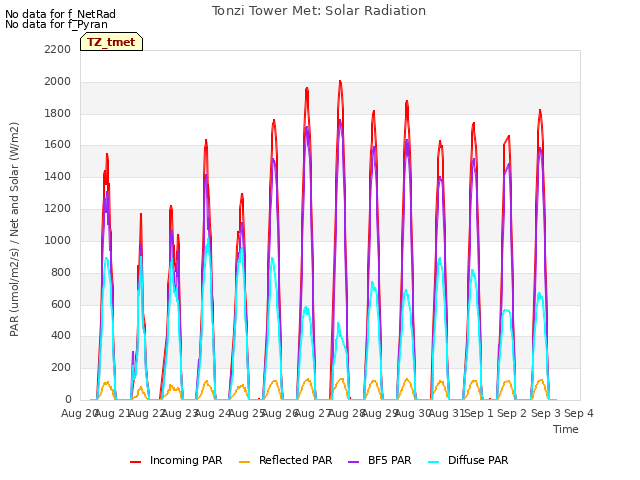Screen dimensions: 640x480
Task: Click the red Incoming PAR legend swatch
Action: pyautogui.click(x=136, y=462)
